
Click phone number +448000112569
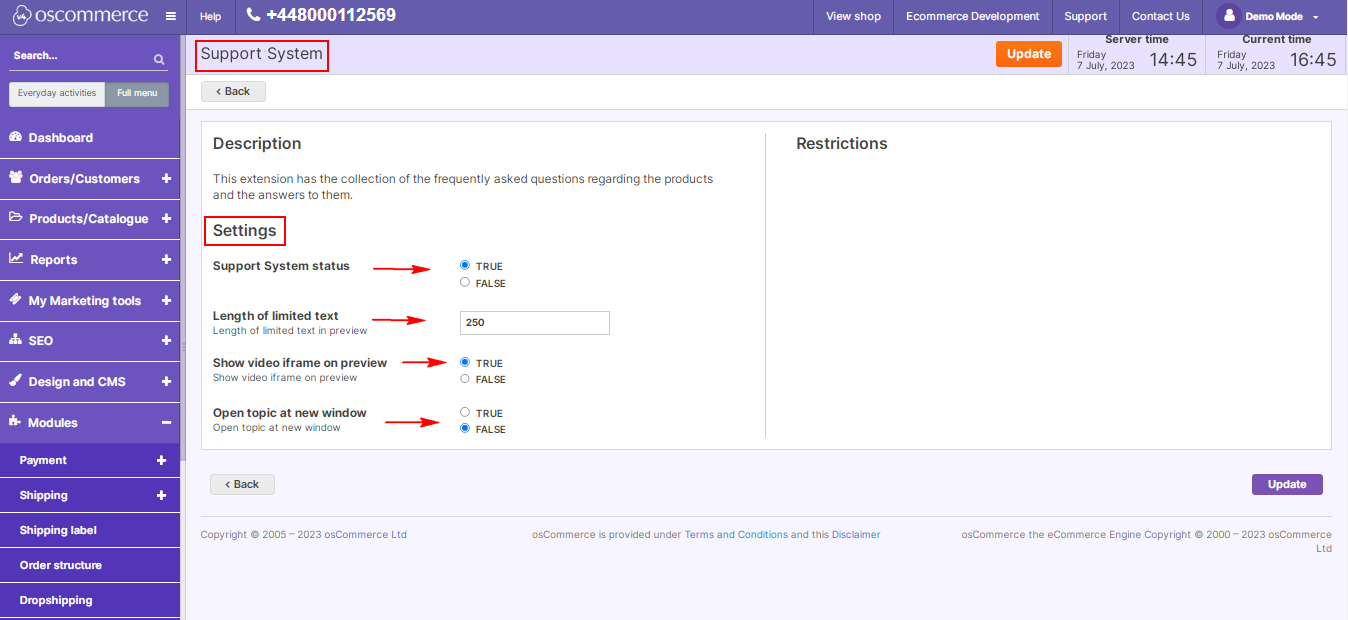(x=331, y=15)
